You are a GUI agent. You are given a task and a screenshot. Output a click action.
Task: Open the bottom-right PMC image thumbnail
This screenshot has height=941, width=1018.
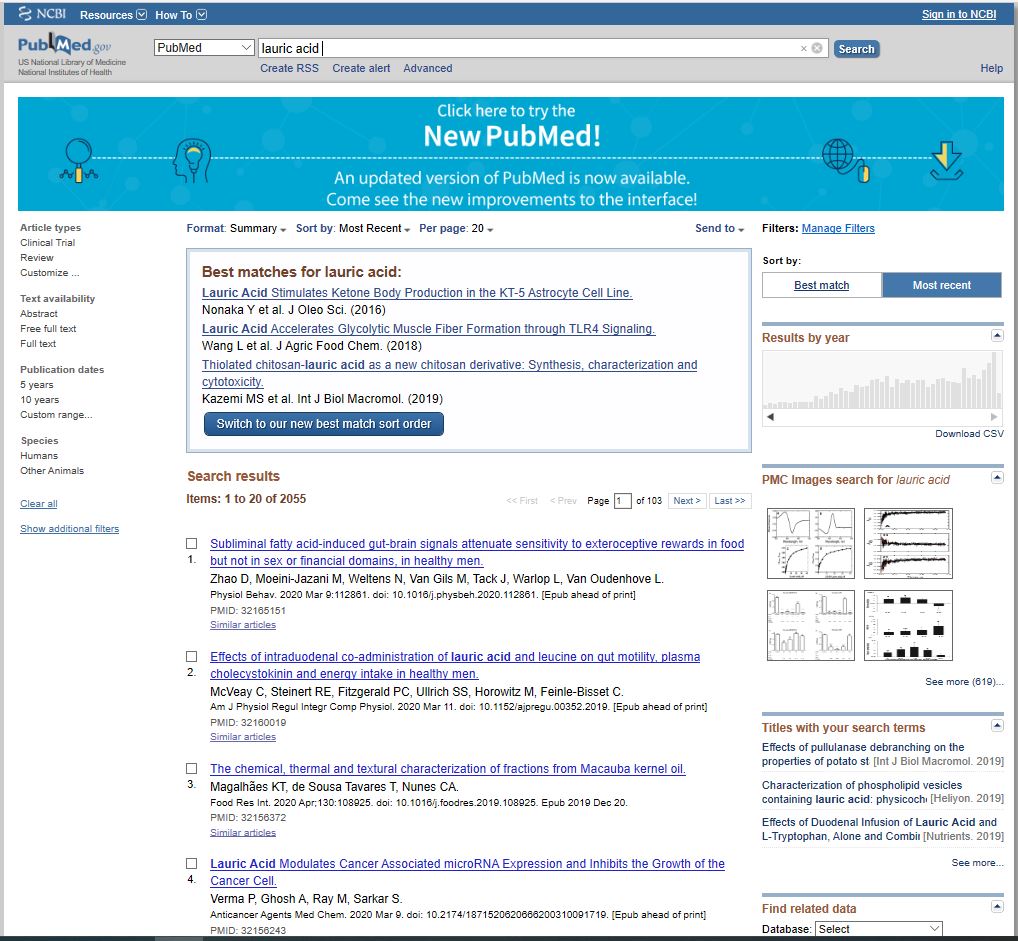tap(908, 625)
